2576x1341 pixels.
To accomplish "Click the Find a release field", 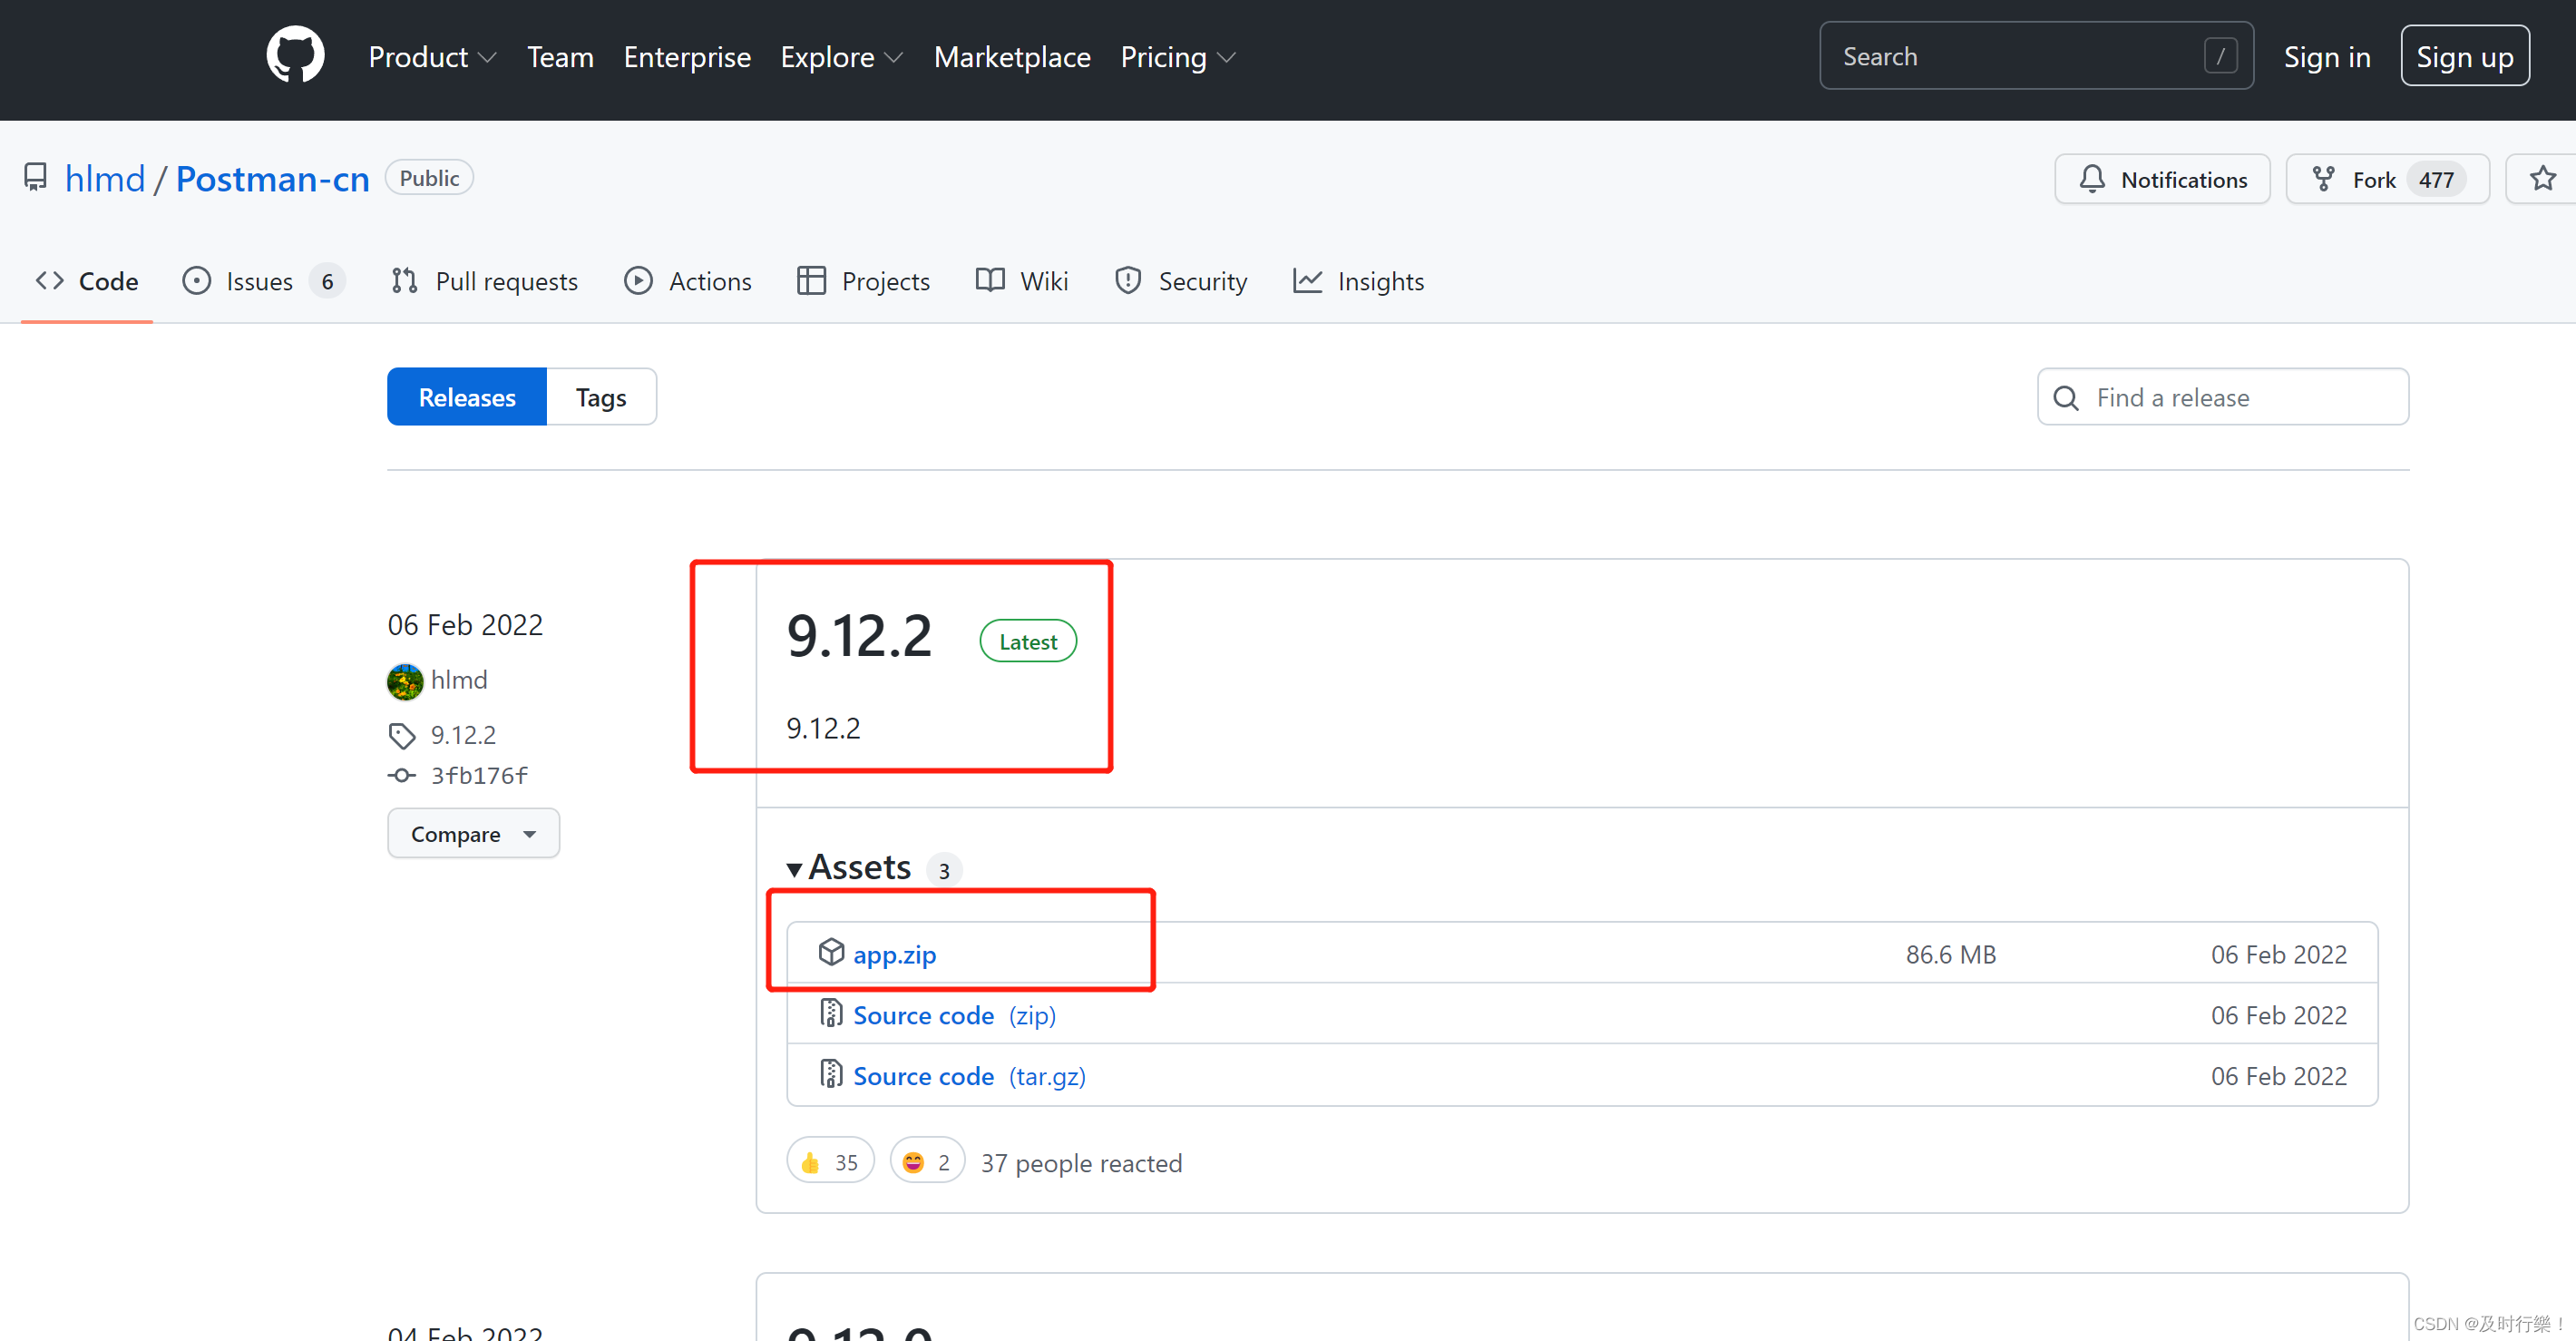I will (x=2223, y=397).
